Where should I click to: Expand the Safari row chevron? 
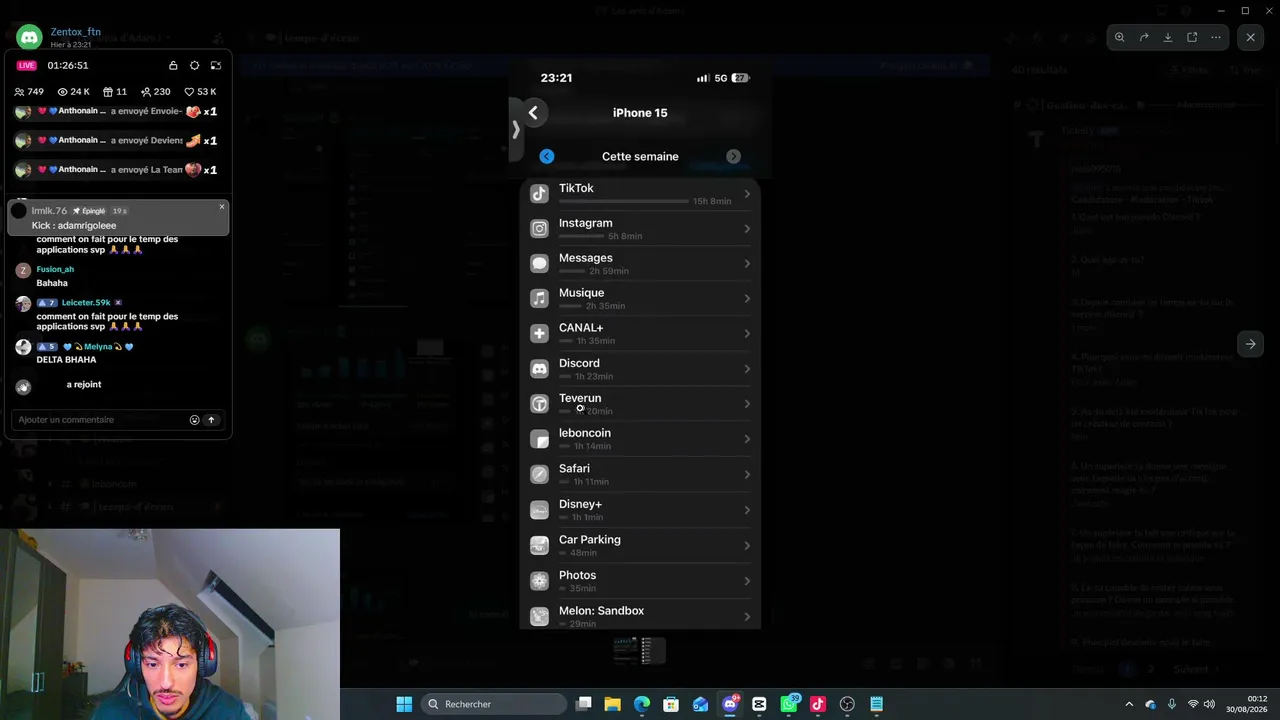[x=747, y=474]
